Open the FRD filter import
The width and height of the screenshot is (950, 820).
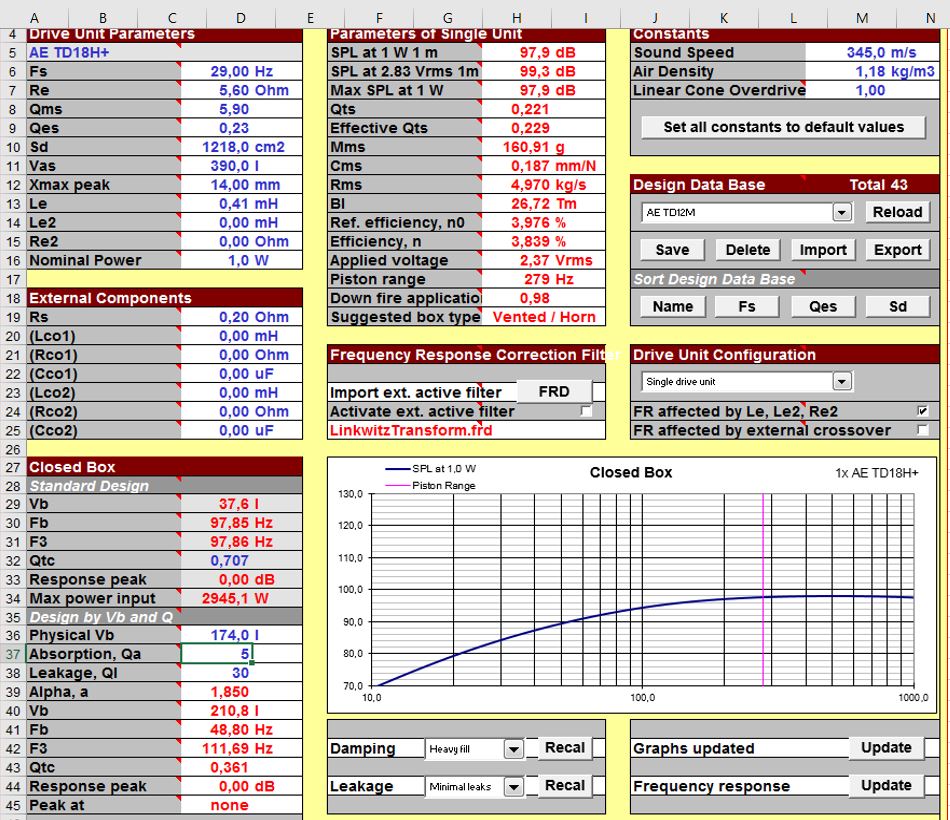point(555,391)
